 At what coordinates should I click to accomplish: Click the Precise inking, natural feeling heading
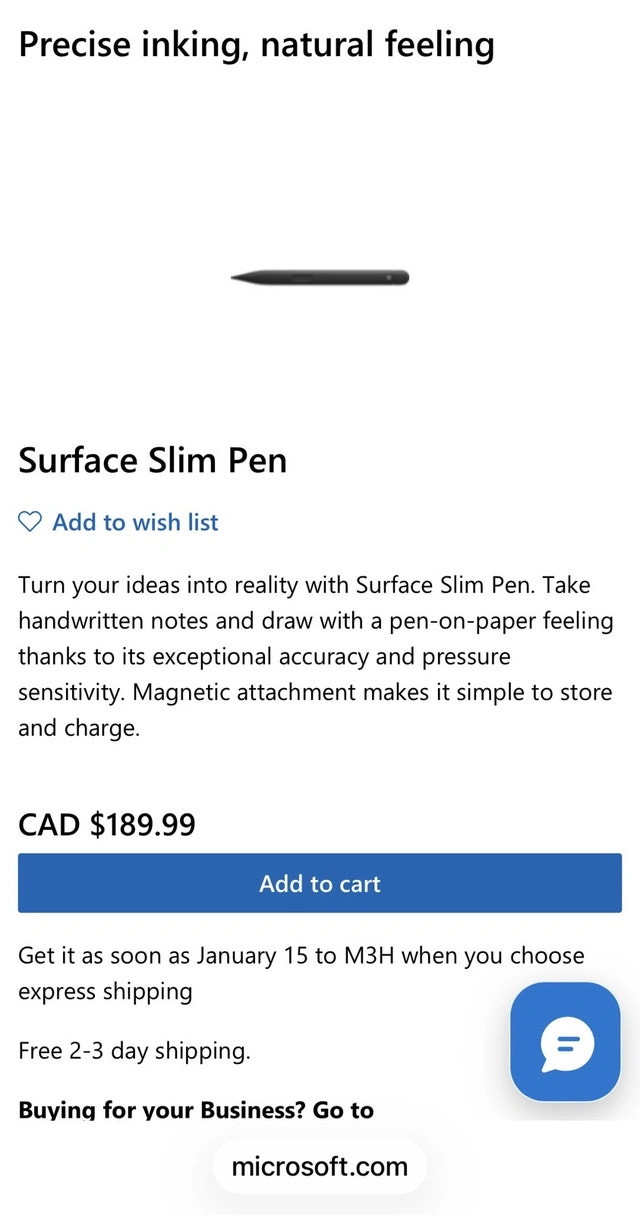tap(256, 44)
